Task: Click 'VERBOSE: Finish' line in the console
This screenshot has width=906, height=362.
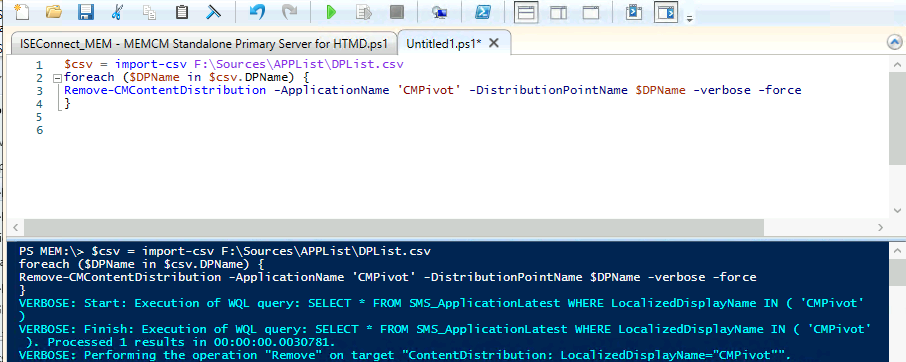Action: pos(444,329)
